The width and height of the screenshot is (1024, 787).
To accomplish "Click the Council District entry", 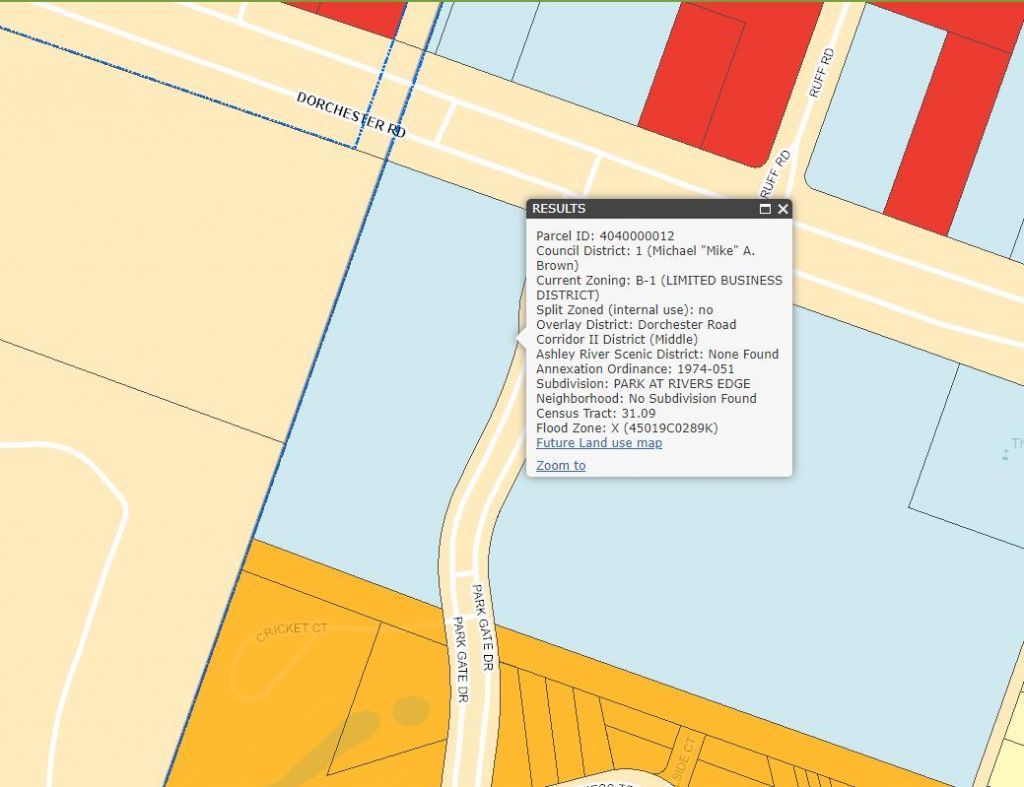I will [645, 251].
